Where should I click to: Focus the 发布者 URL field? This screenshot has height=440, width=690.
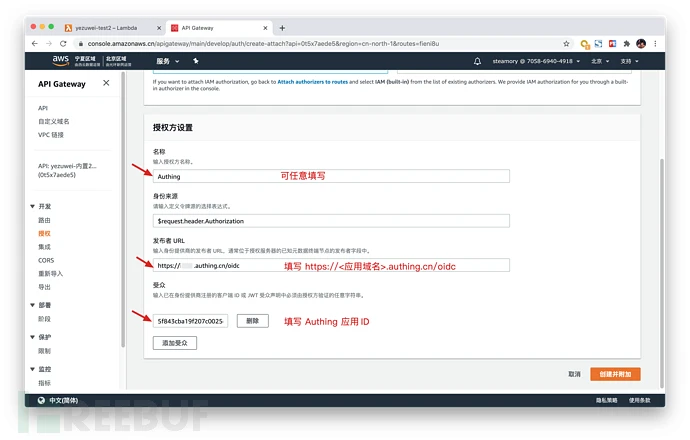click(331, 265)
